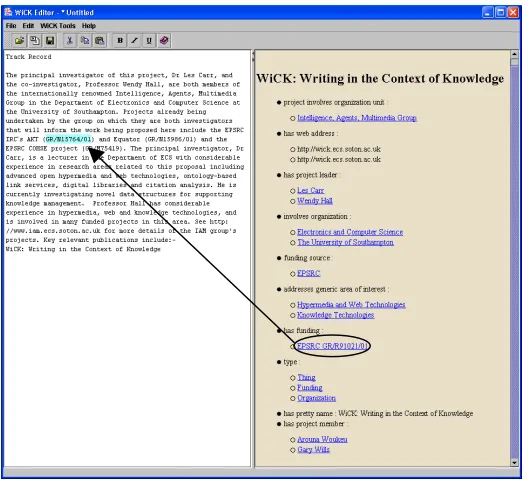Click the 'Track Record' heading in the editor

click(29, 57)
